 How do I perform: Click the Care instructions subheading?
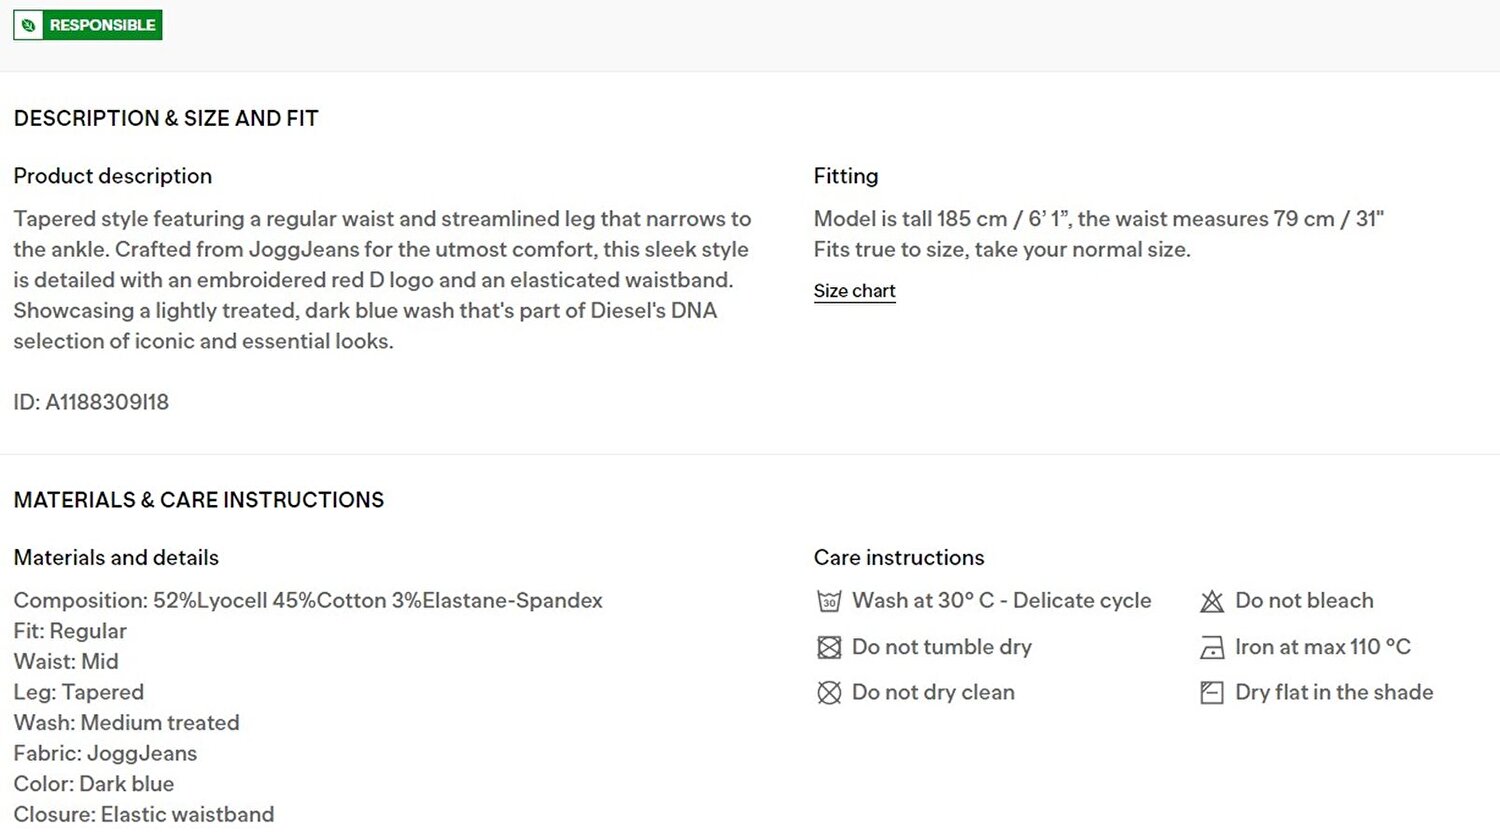click(899, 558)
